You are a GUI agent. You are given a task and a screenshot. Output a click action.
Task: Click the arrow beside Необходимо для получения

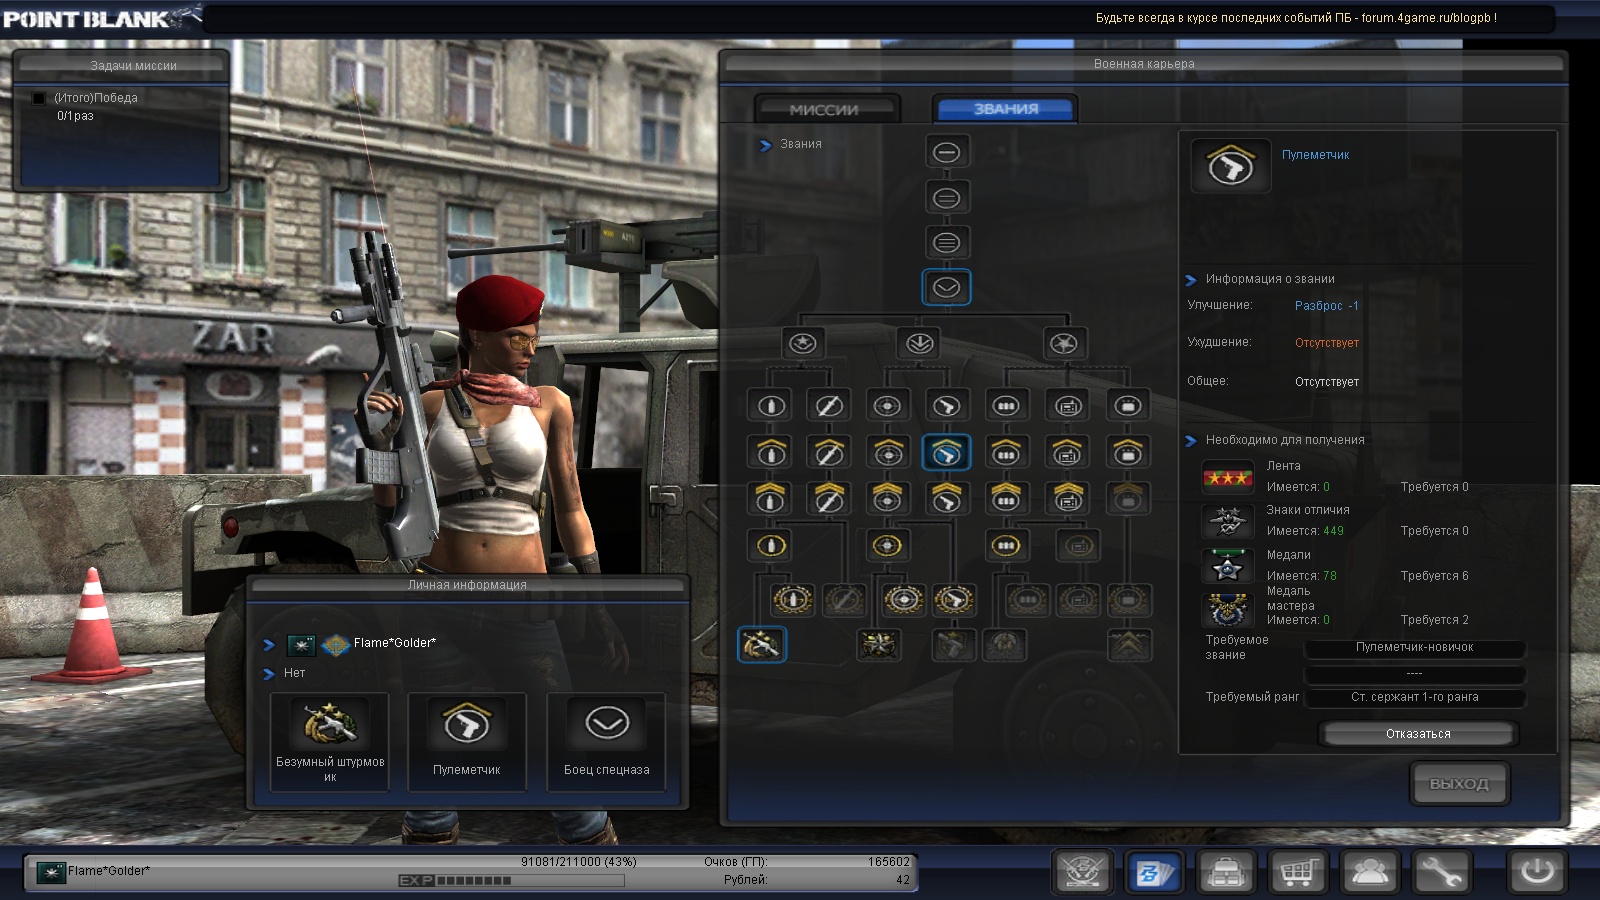pos(1191,441)
